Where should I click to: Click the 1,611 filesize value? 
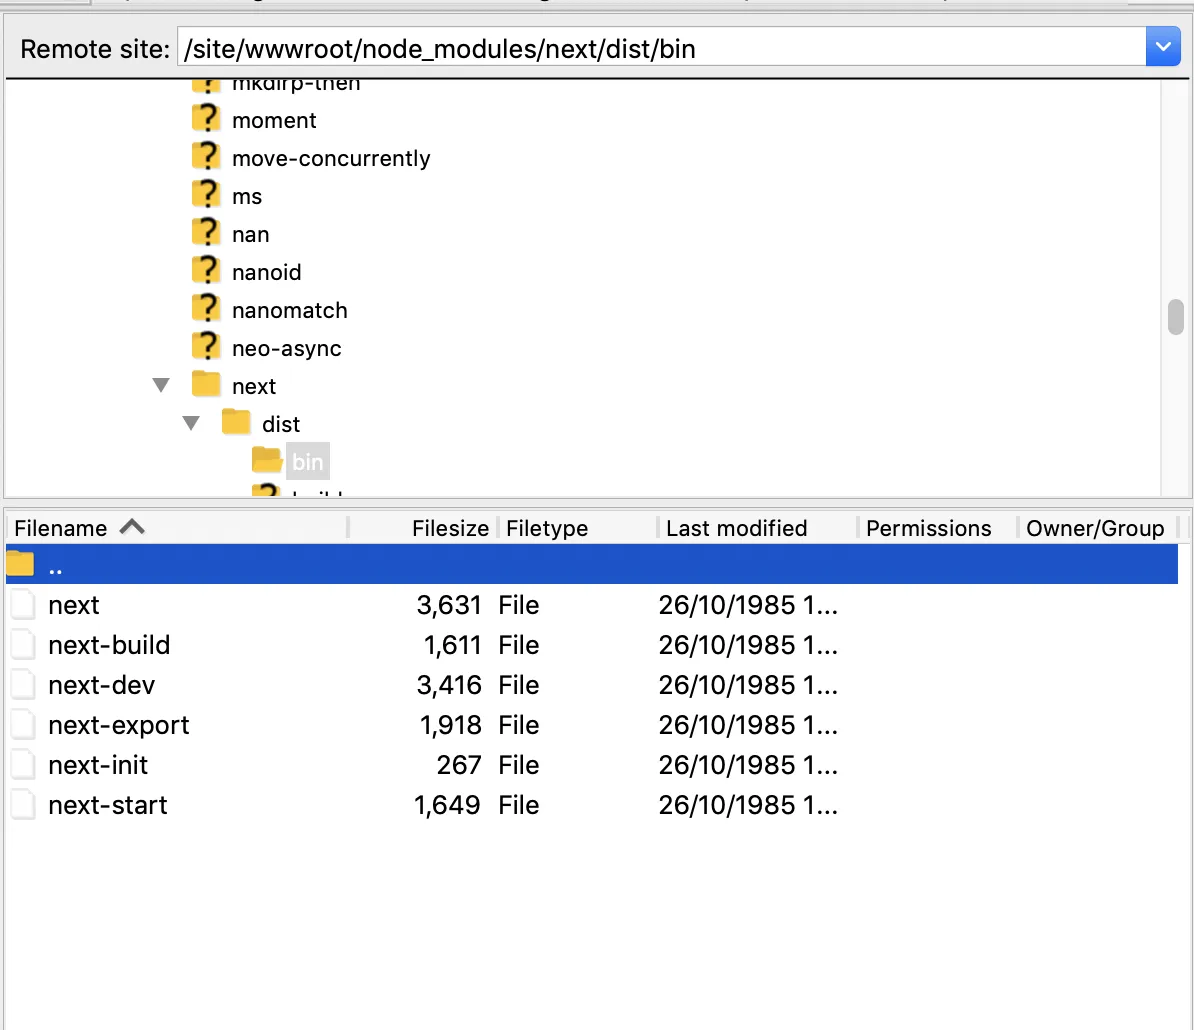[452, 646]
